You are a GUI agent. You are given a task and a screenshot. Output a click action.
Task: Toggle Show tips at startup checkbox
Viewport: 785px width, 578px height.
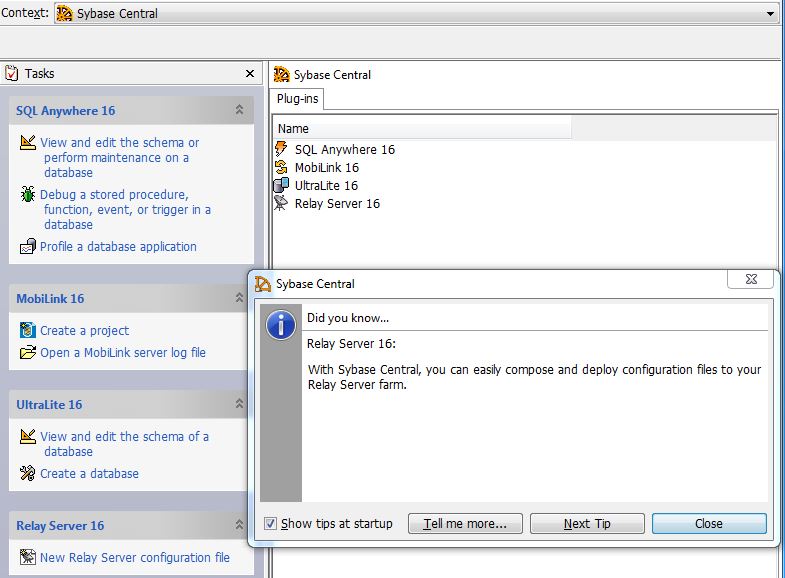pyautogui.click(x=270, y=523)
